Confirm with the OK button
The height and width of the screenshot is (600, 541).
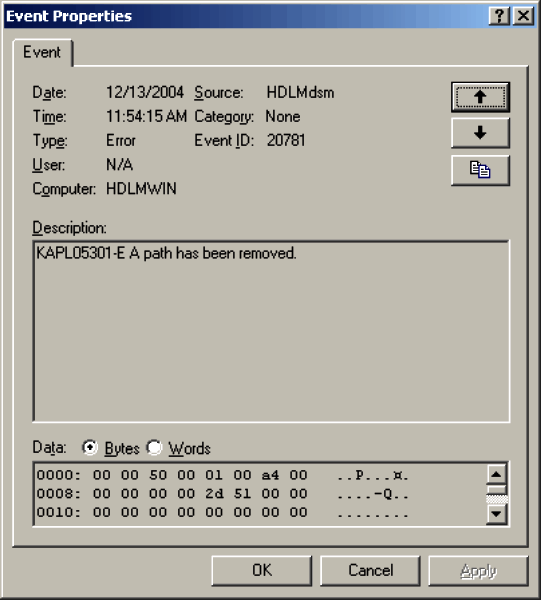coord(262,571)
